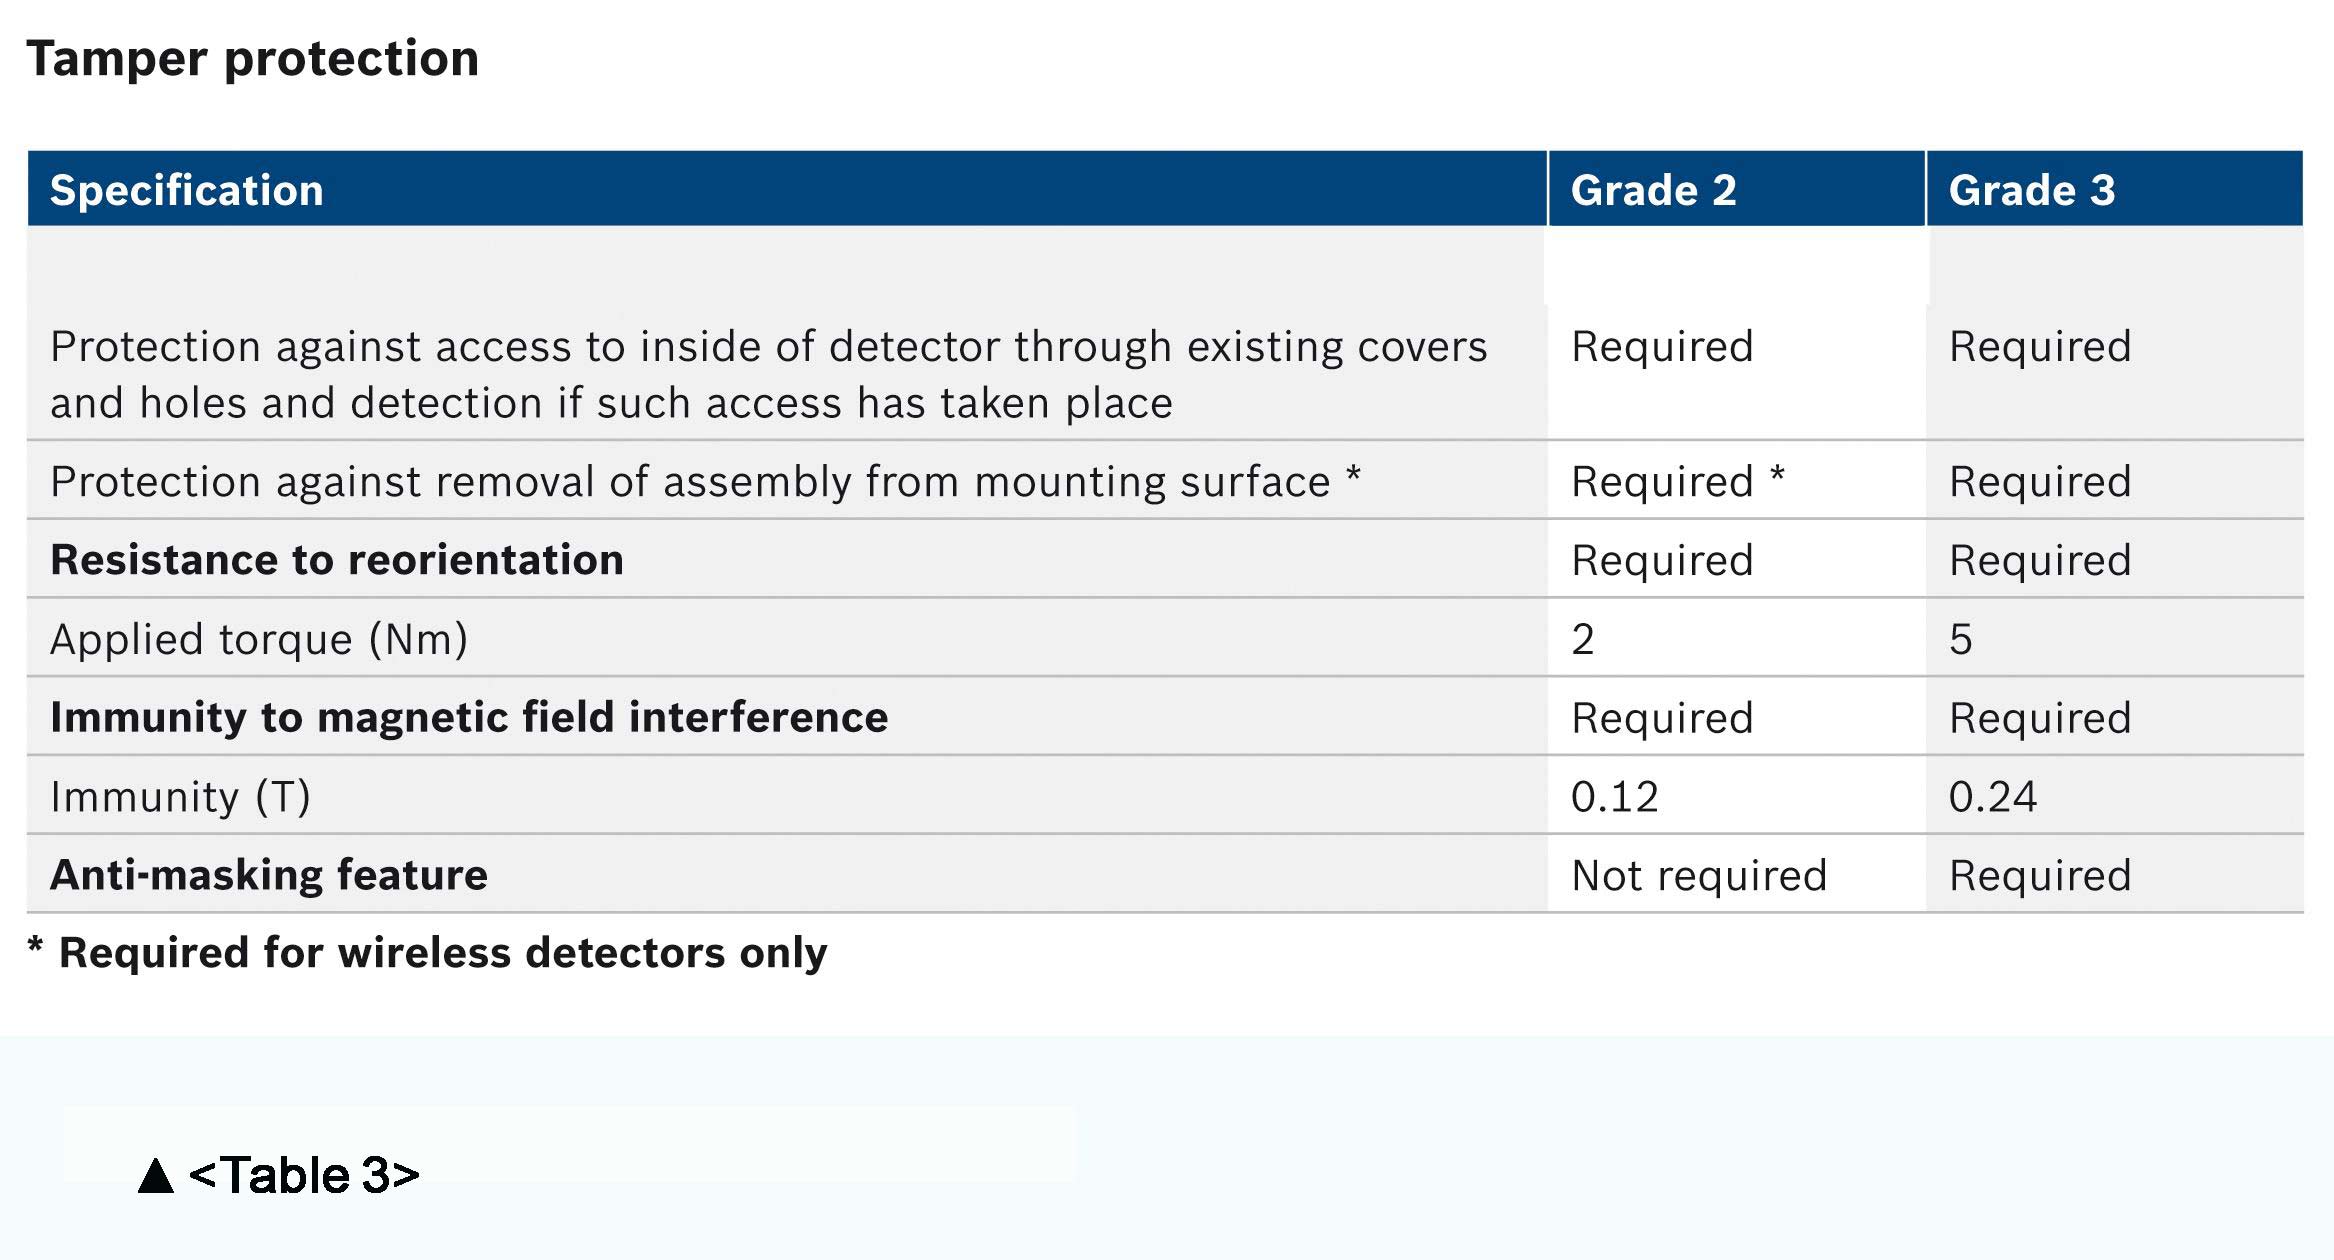
Task: Click the Immunity (T) row label
Action: coord(181,797)
